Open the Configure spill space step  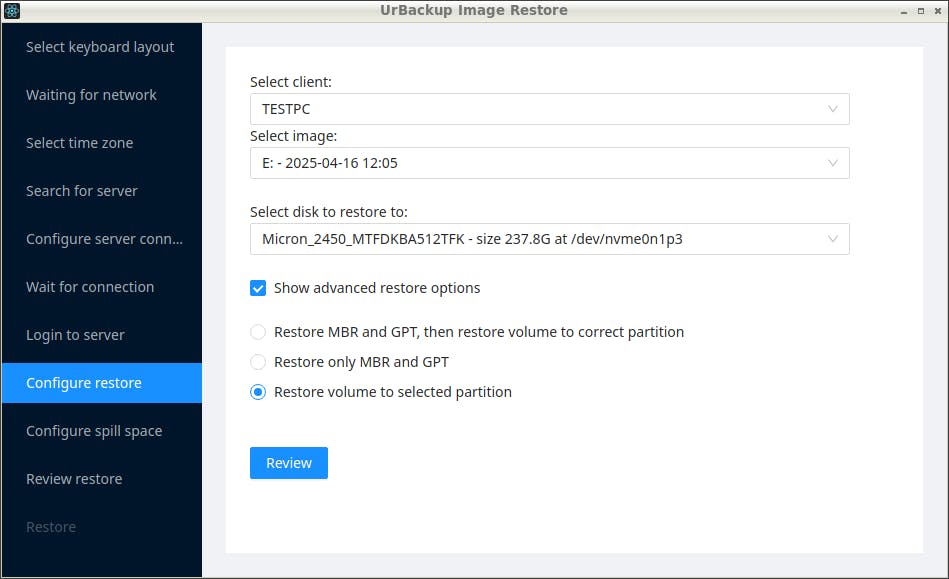click(x=94, y=431)
